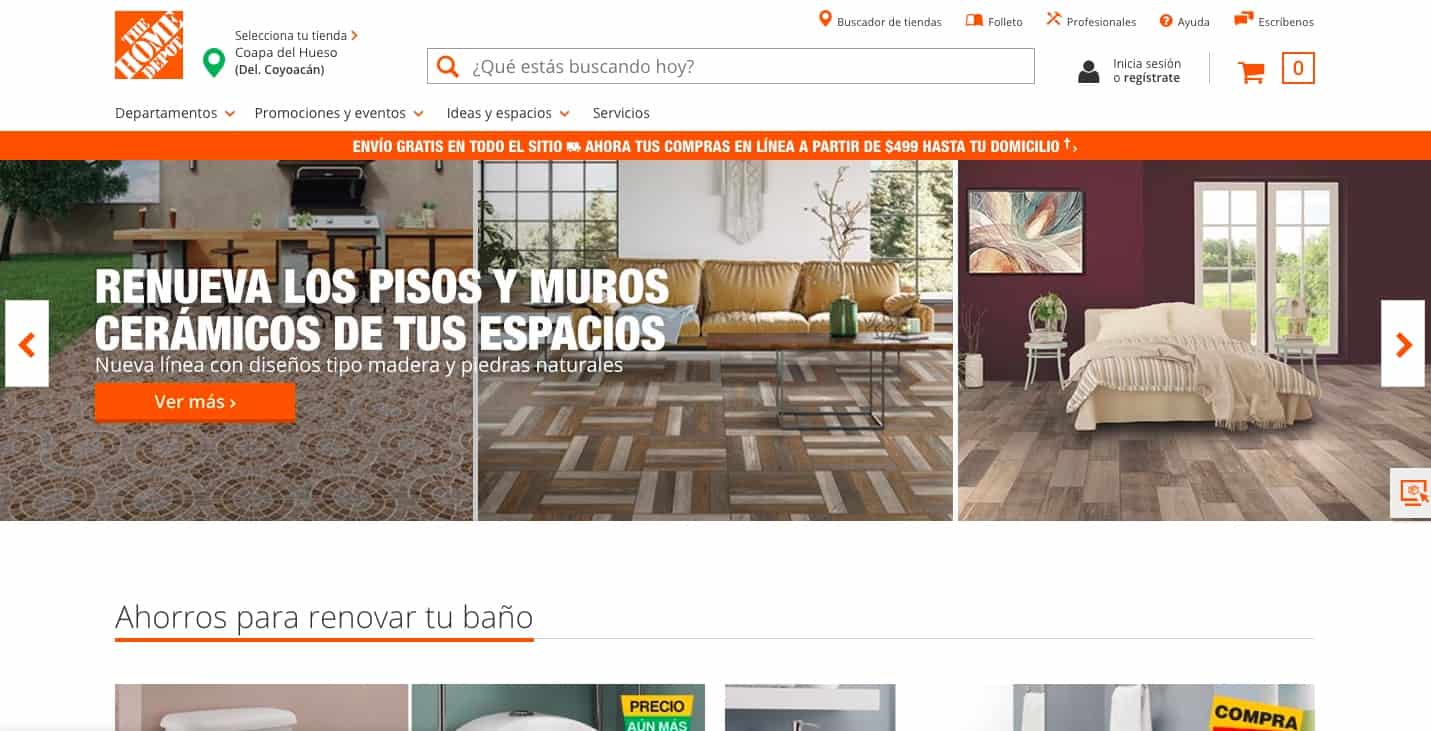Click the green store location pin icon
The width and height of the screenshot is (1431, 731).
pos(213,63)
